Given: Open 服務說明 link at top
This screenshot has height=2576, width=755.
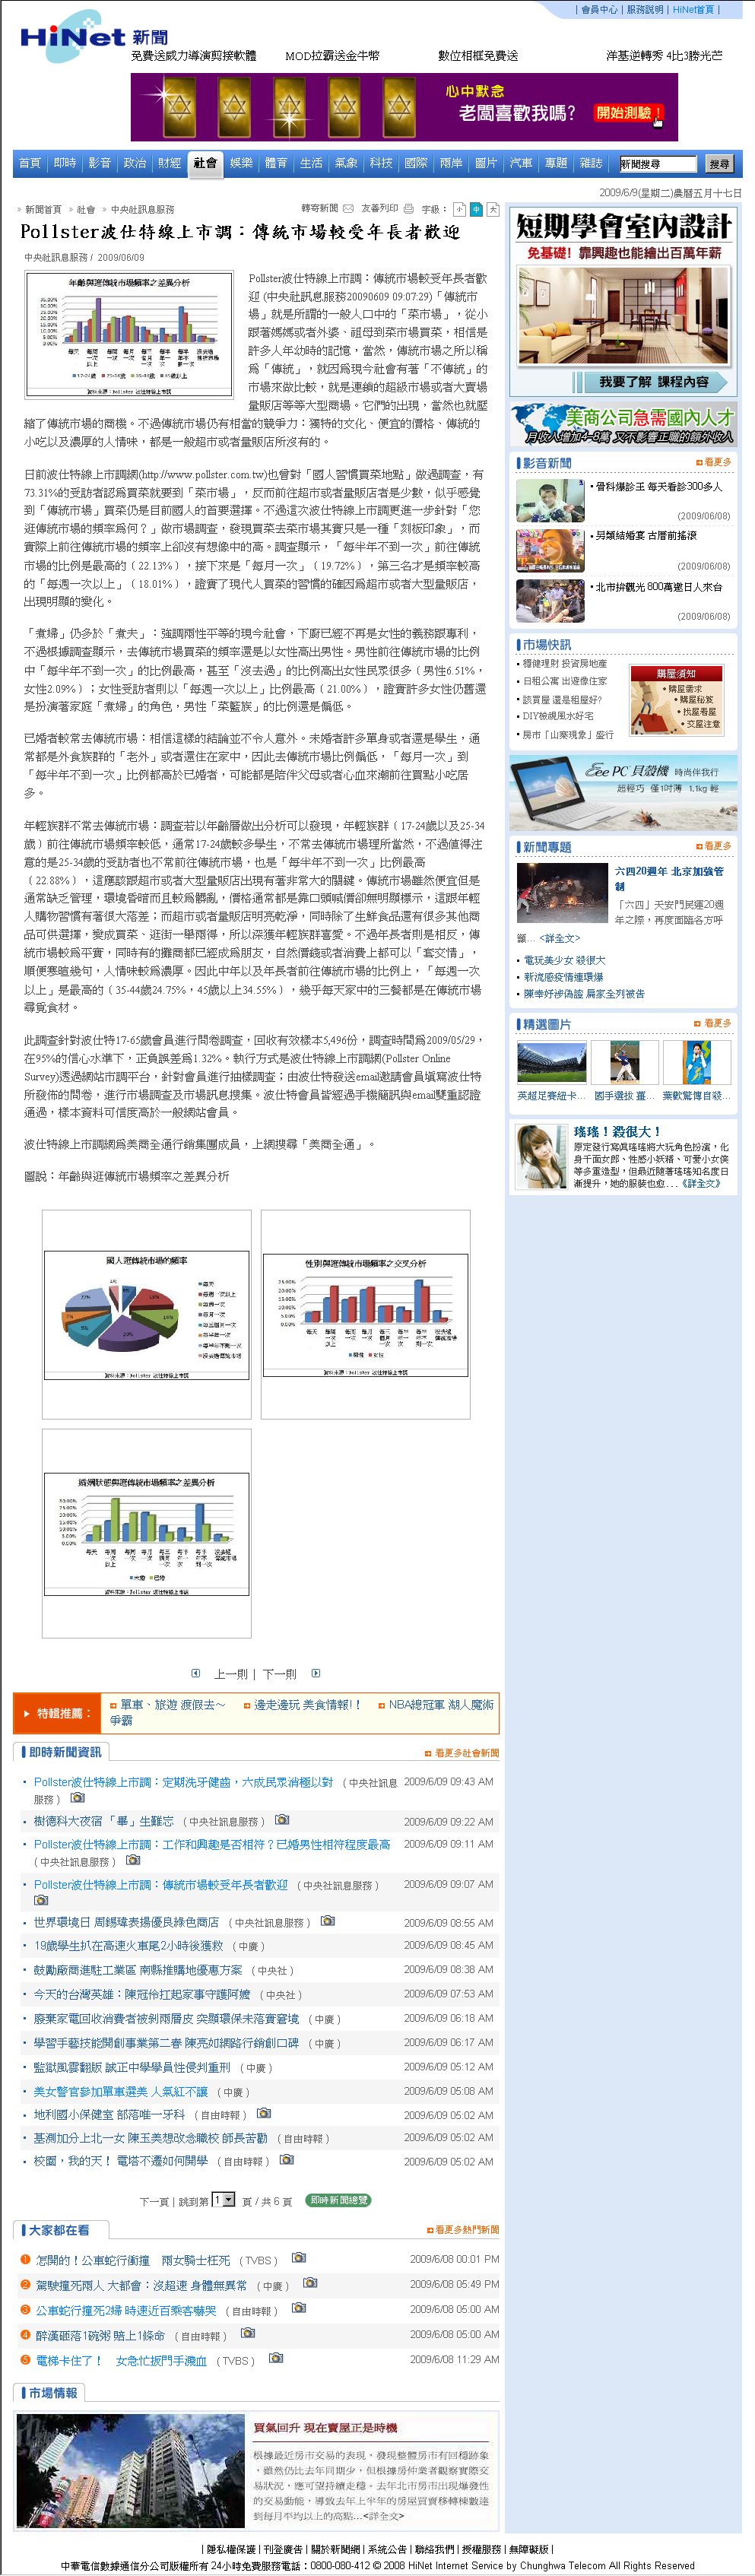Looking at the screenshot, I should (644, 9).
